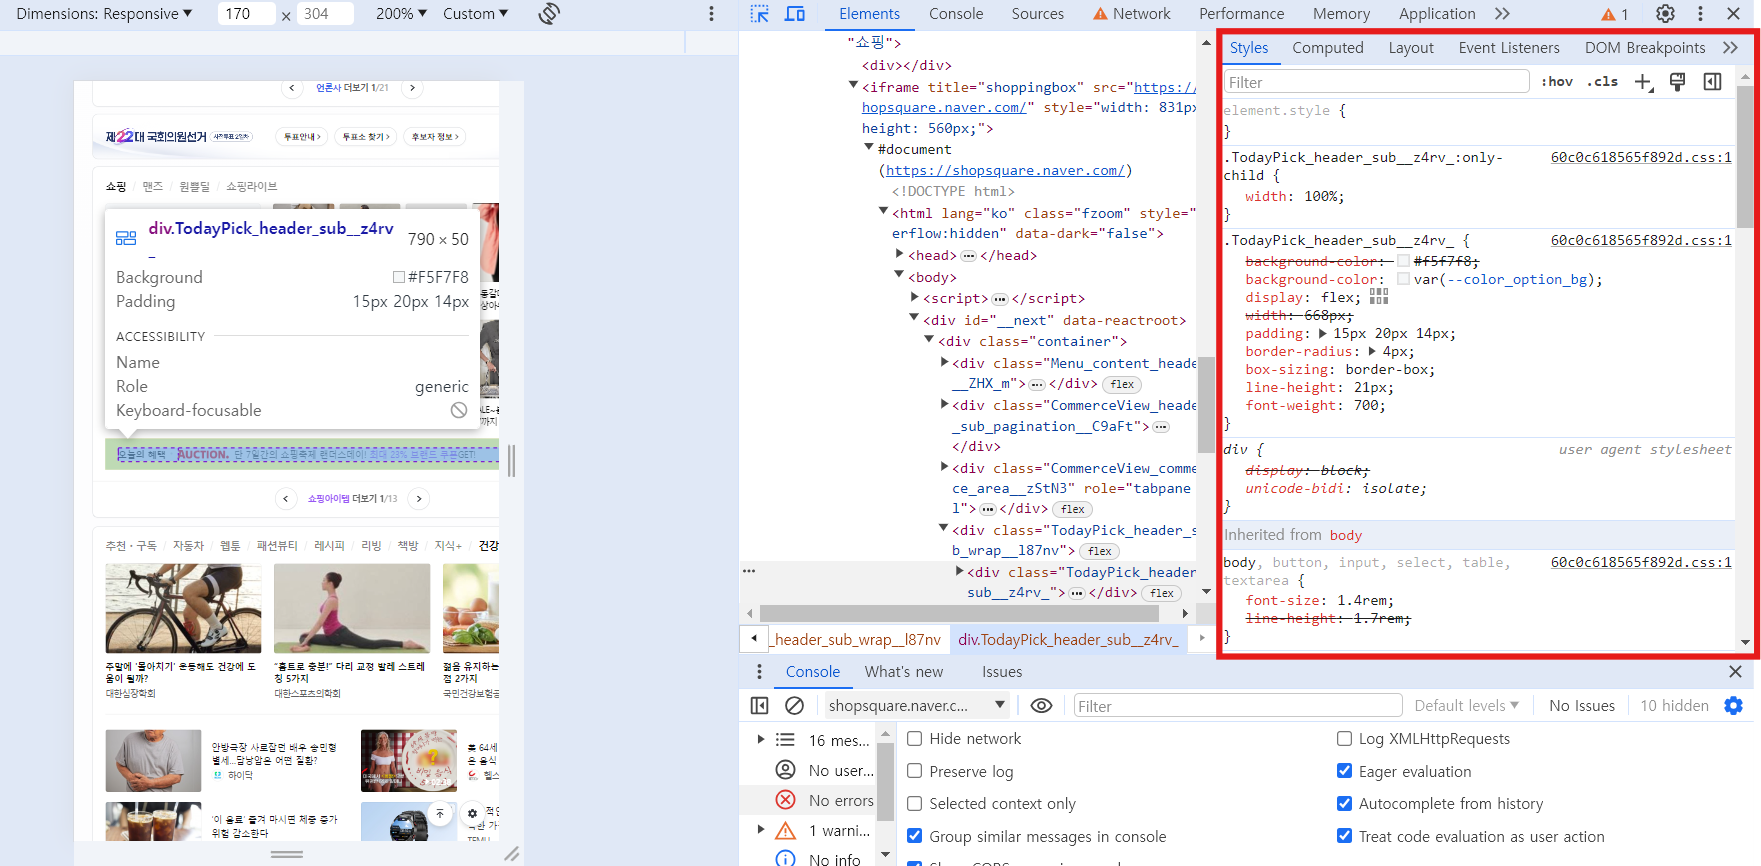Toggle the .hov element state button

click(x=1557, y=82)
